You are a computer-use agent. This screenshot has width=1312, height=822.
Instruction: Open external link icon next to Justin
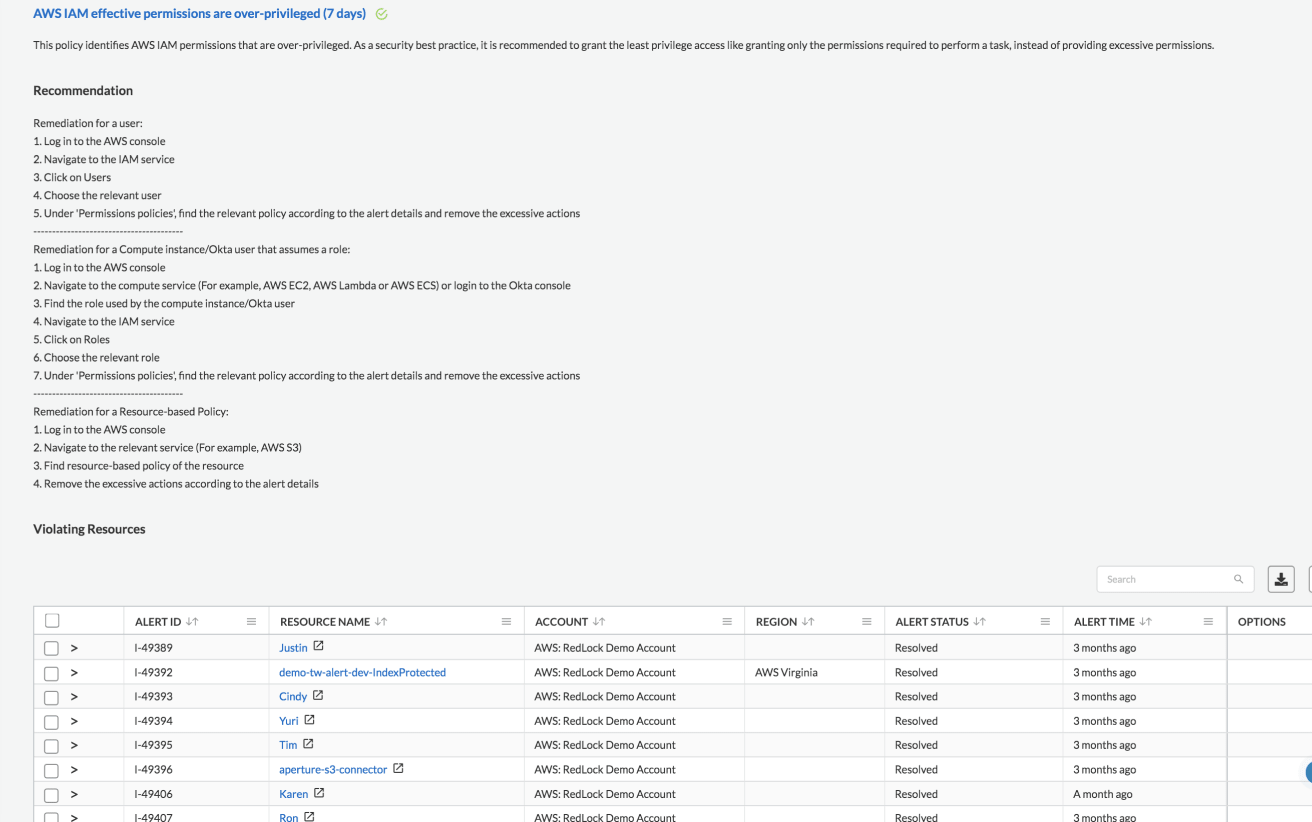(x=319, y=647)
